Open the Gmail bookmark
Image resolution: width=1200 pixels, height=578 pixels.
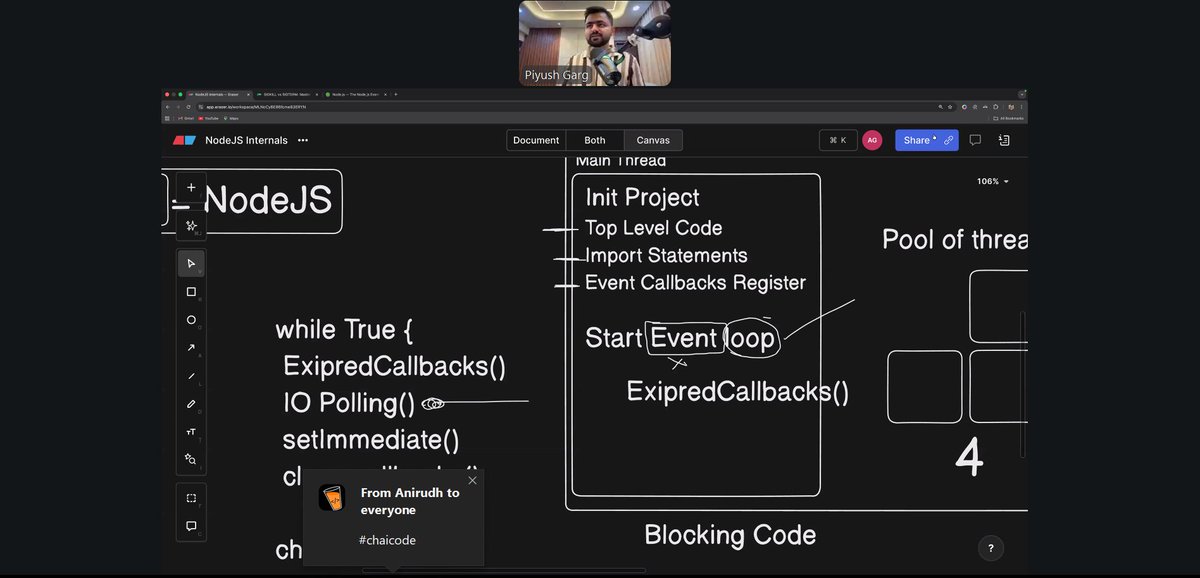click(x=187, y=118)
